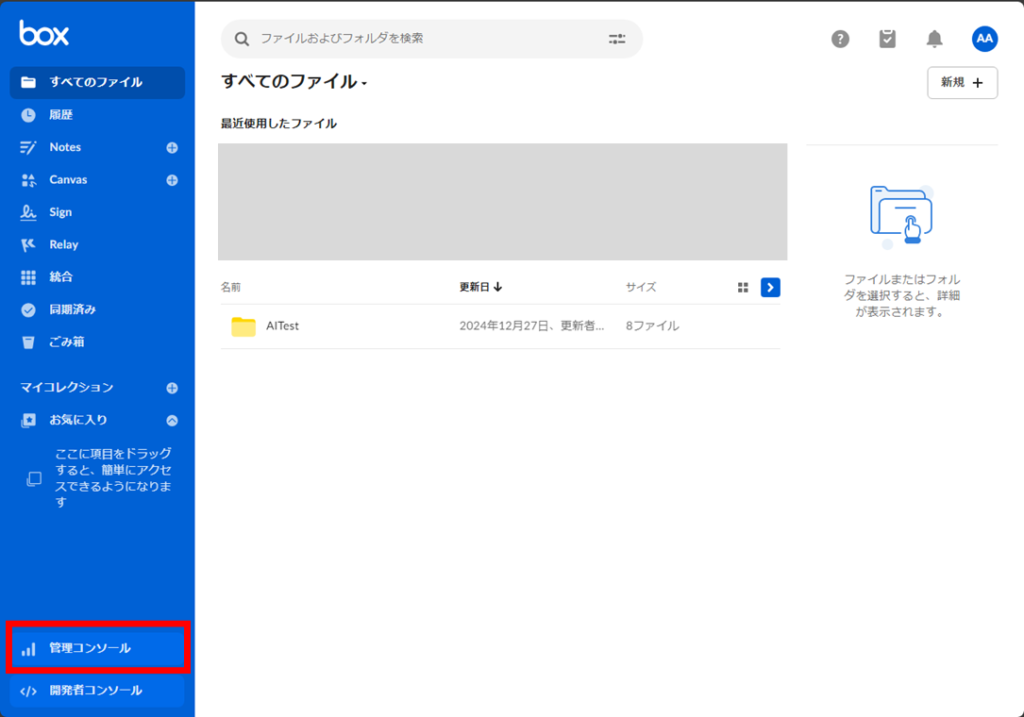Open the help icon
Image resolution: width=1024 pixels, height=717 pixels.
(x=840, y=39)
